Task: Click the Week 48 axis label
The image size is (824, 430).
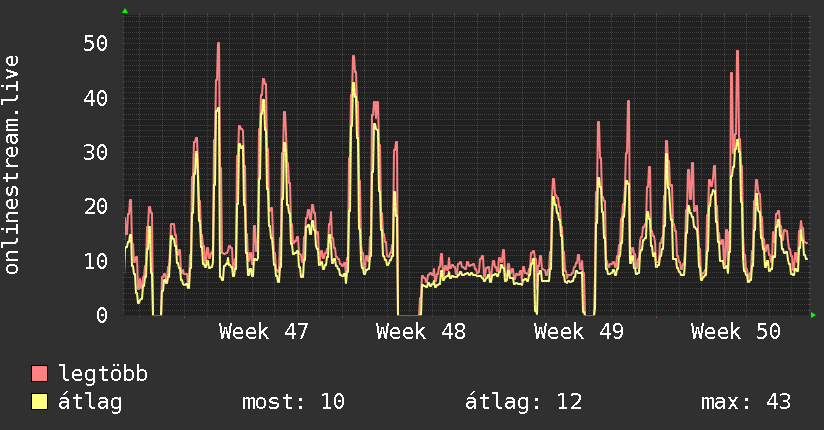Action: pos(421,332)
